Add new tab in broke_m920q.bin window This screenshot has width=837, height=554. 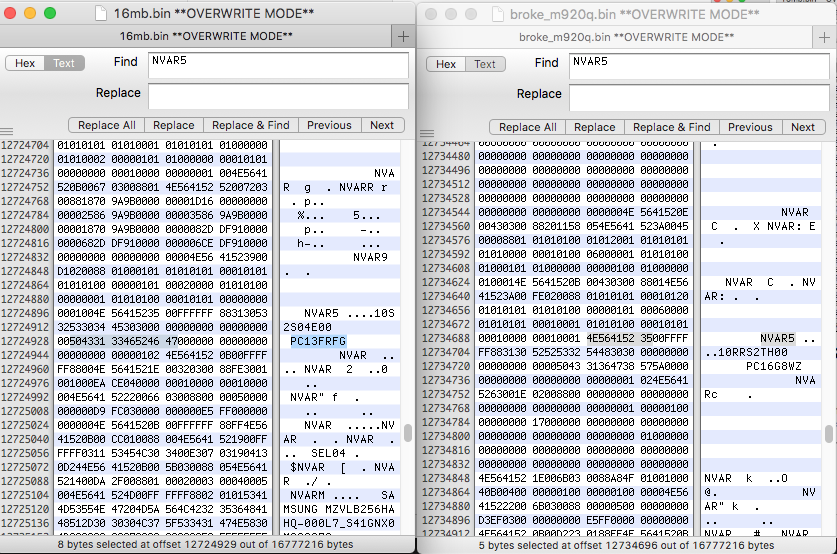click(x=827, y=36)
